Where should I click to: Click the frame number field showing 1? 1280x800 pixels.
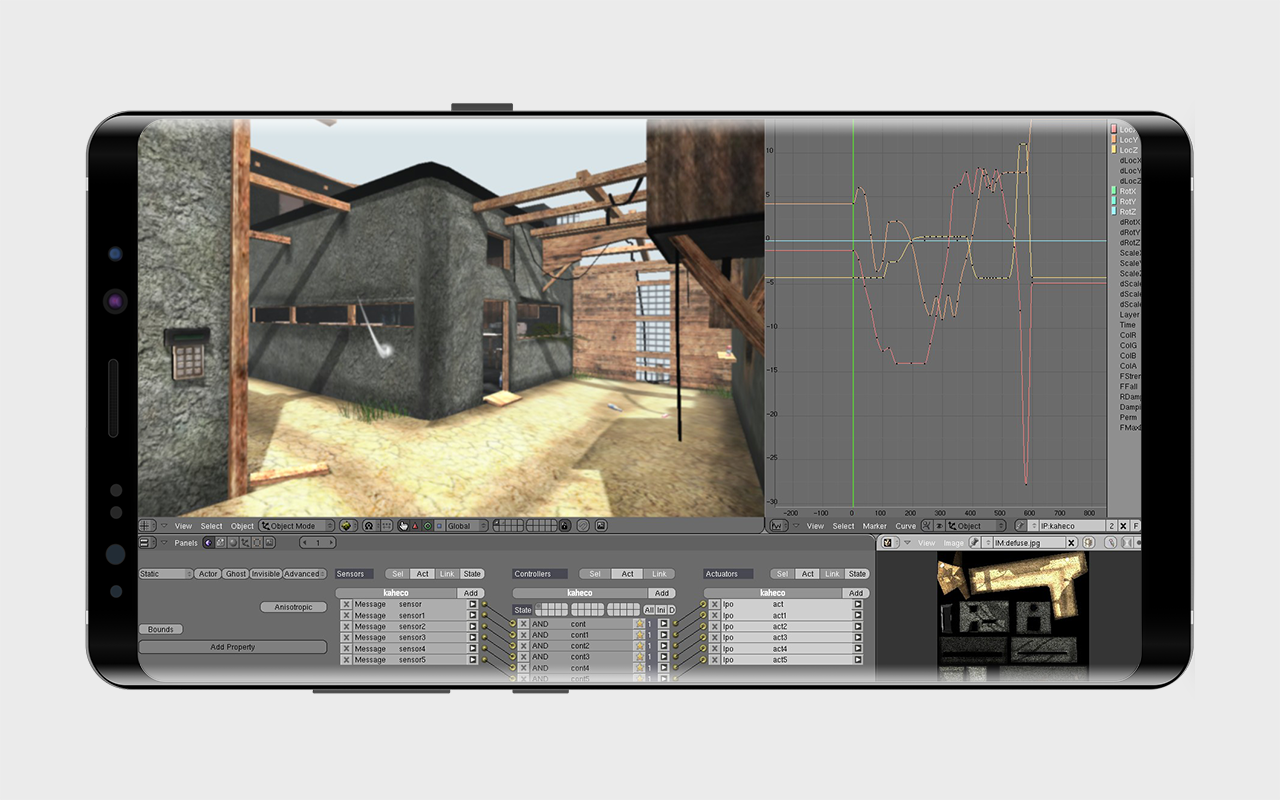[318, 543]
